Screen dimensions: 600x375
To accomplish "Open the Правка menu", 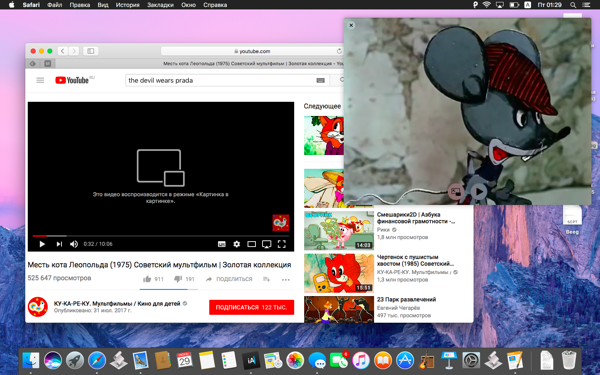I will point(80,5).
